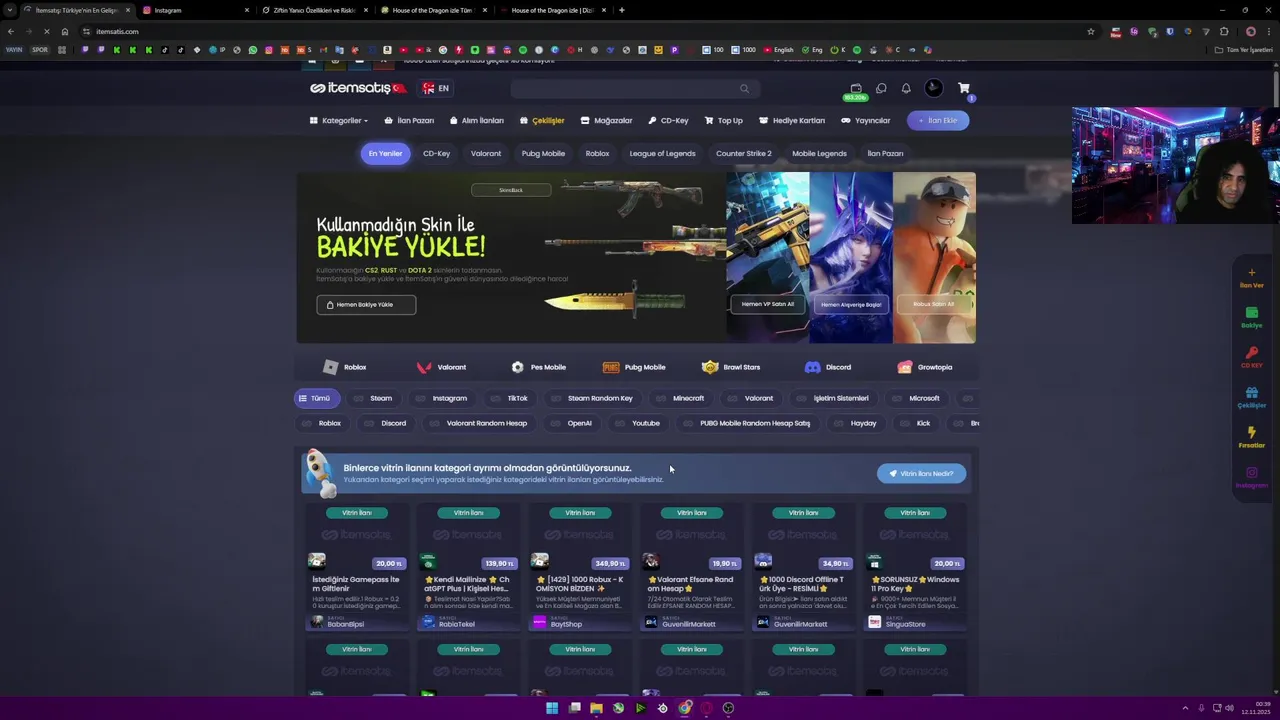
Task: Open the Brawl Stars game shortcut
Action: click(x=731, y=367)
